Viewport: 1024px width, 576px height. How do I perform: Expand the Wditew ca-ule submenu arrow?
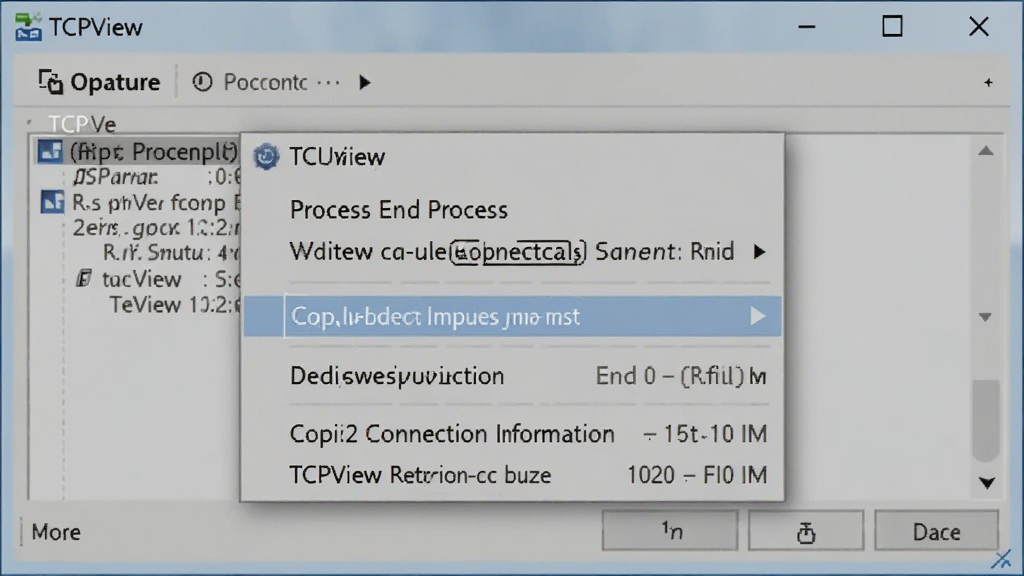[x=759, y=252]
